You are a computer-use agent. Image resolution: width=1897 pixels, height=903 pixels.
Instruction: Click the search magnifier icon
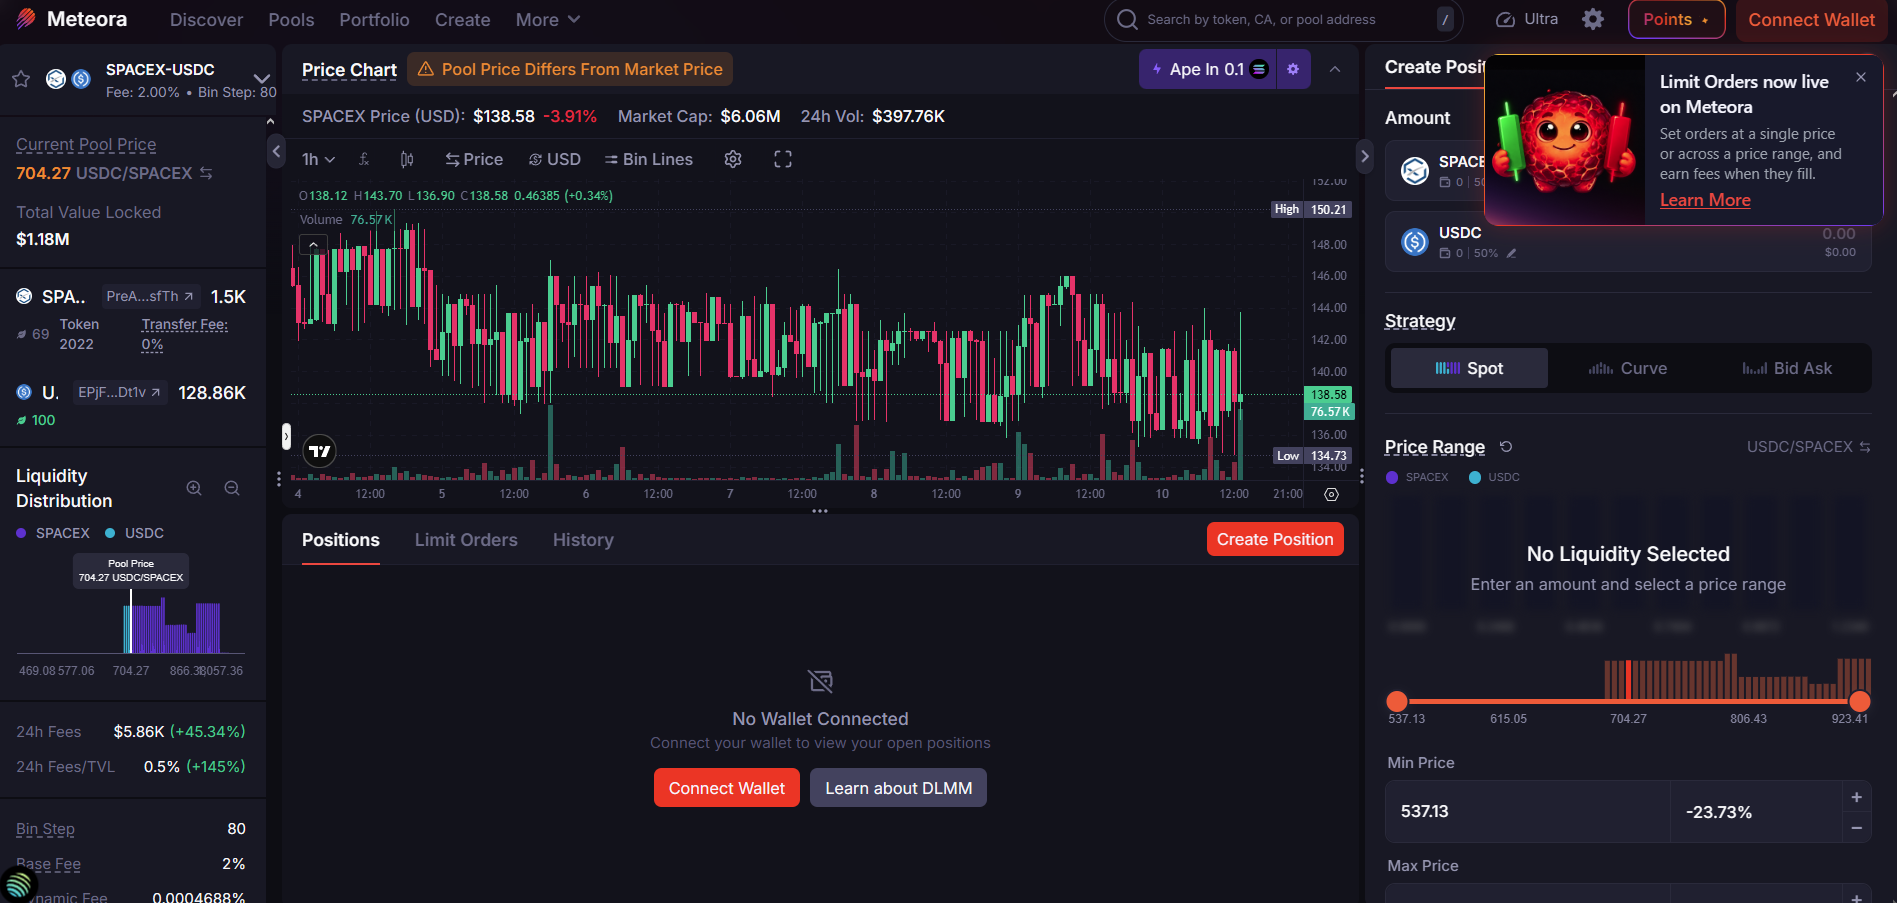click(1127, 19)
